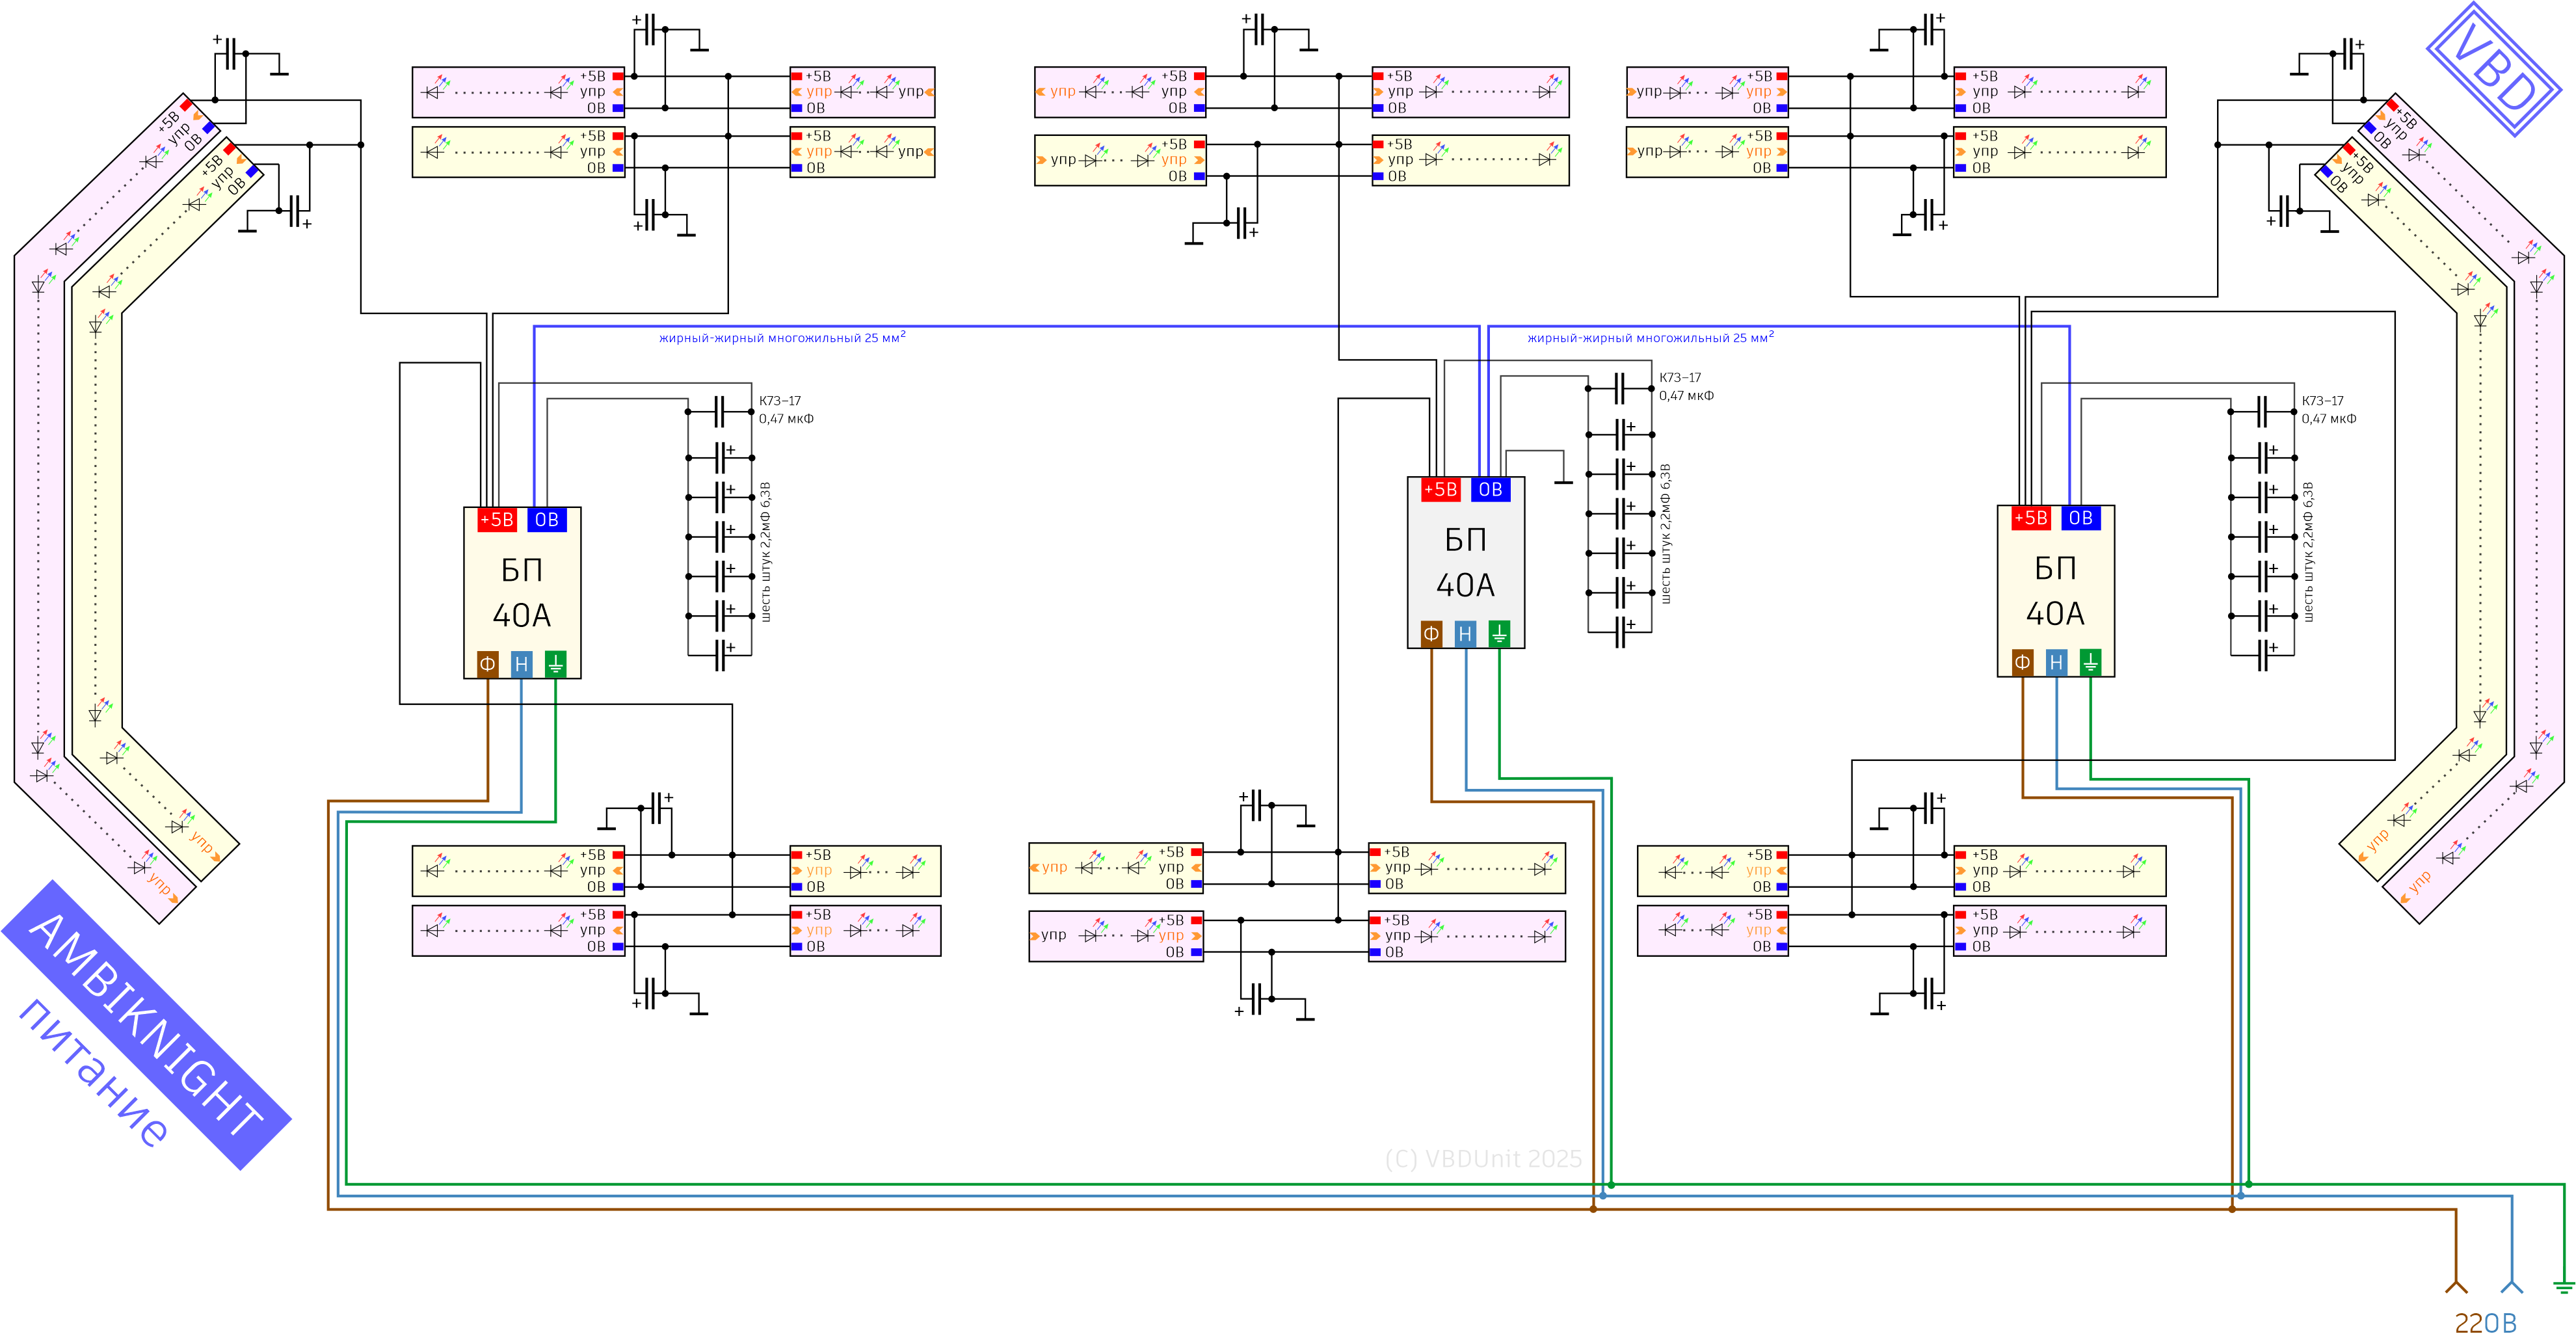
Task: Click К73-17 0,47 мкФ label near center supply
Action: coord(1686,386)
